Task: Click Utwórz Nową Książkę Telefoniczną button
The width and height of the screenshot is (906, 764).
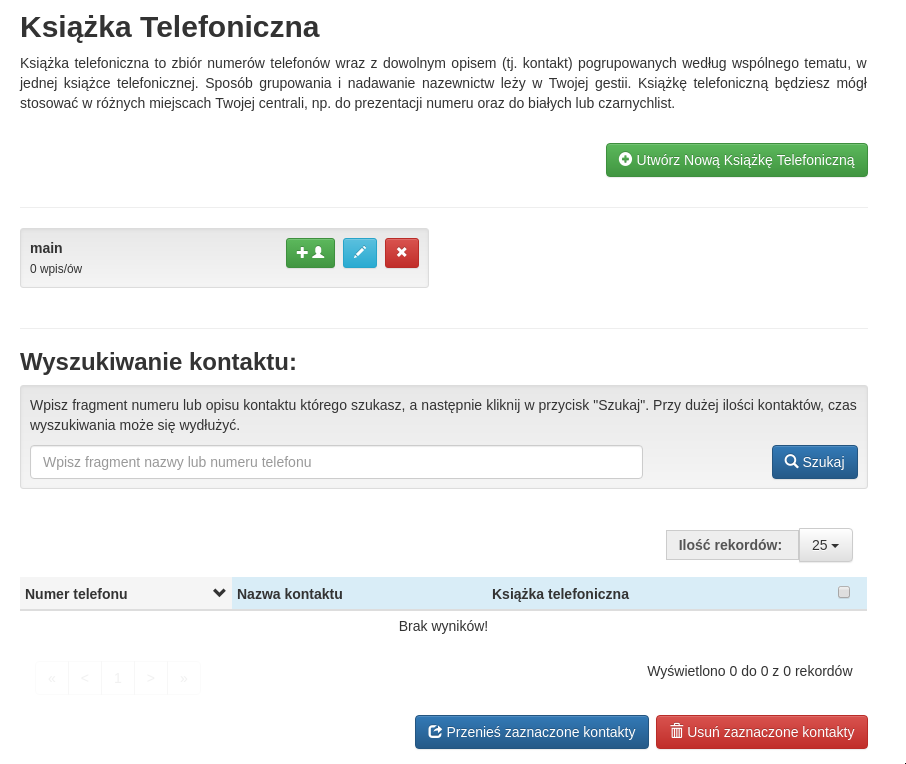Action: click(x=736, y=160)
